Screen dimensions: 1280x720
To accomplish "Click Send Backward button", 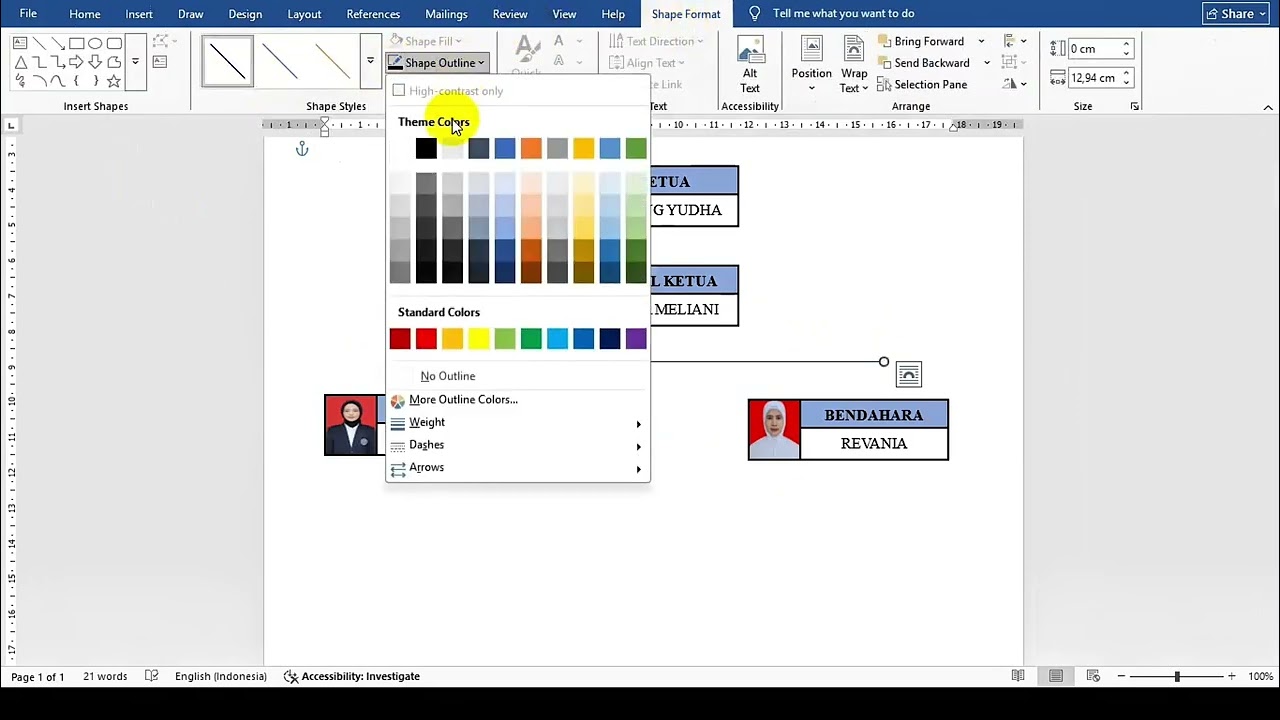I will click(924, 62).
